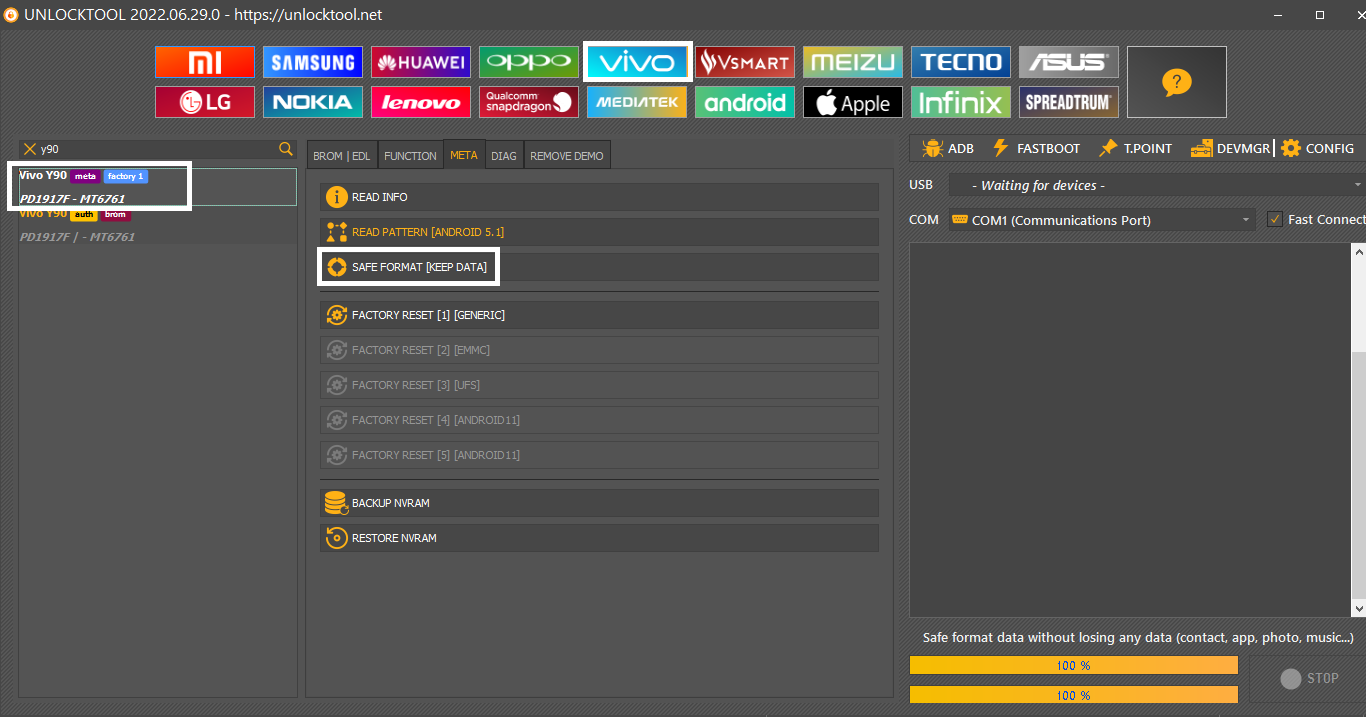Image resolution: width=1366 pixels, height=717 pixels.
Task: Open DEVMGR device manager
Action: coord(1230,148)
